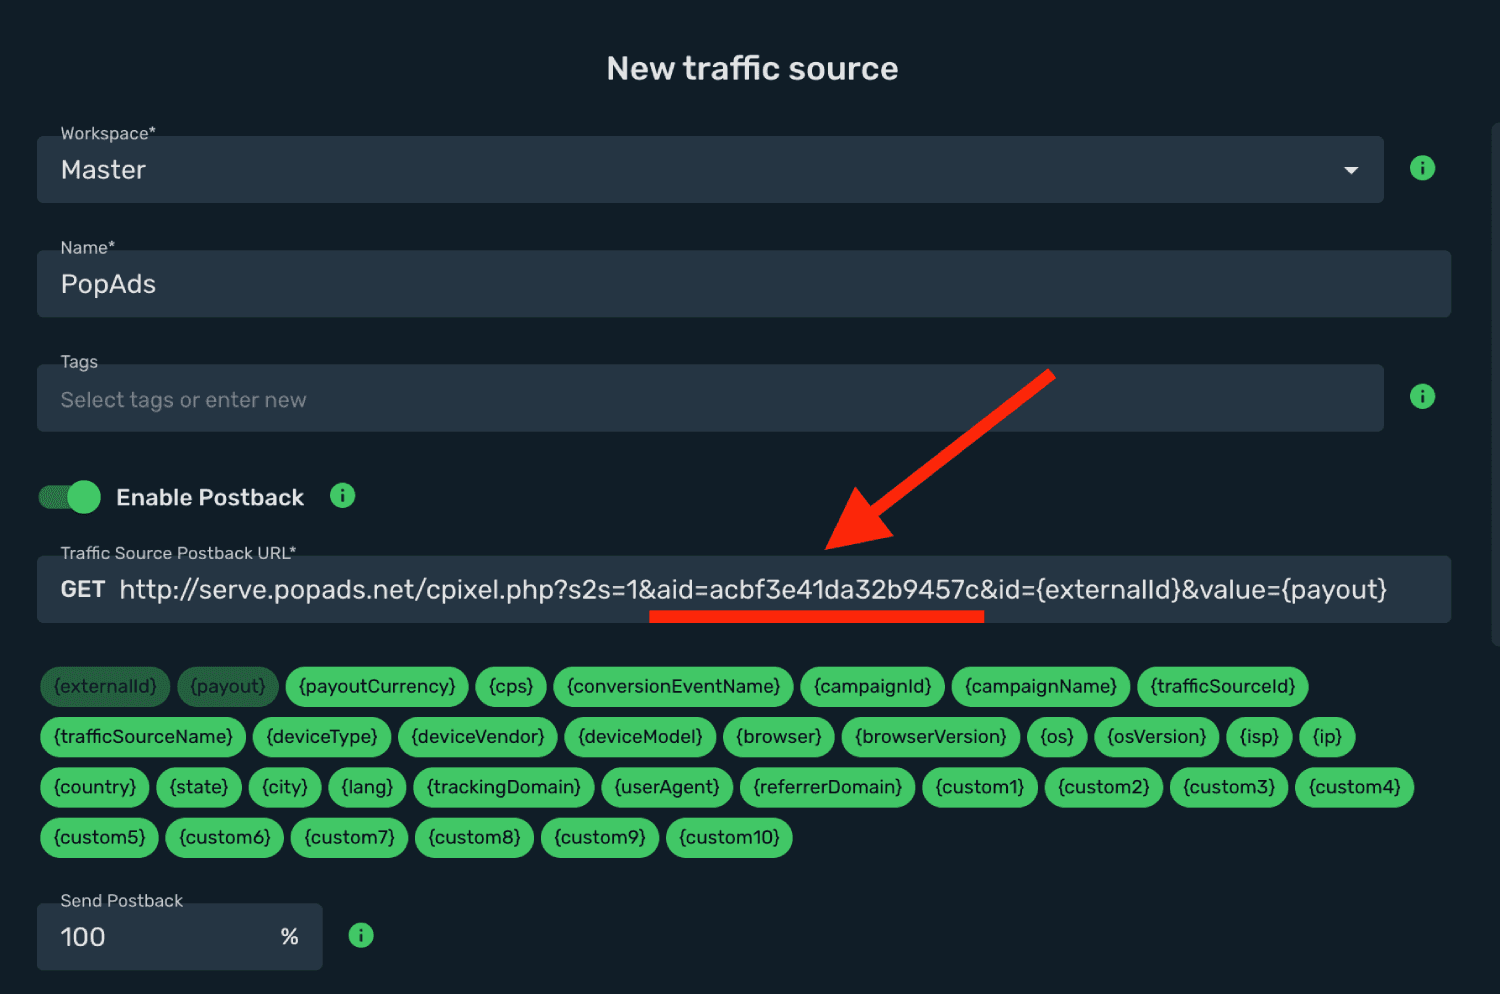The image size is (1500, 994).
Task: Open the Tags selection field
Action: coord(710,398)
